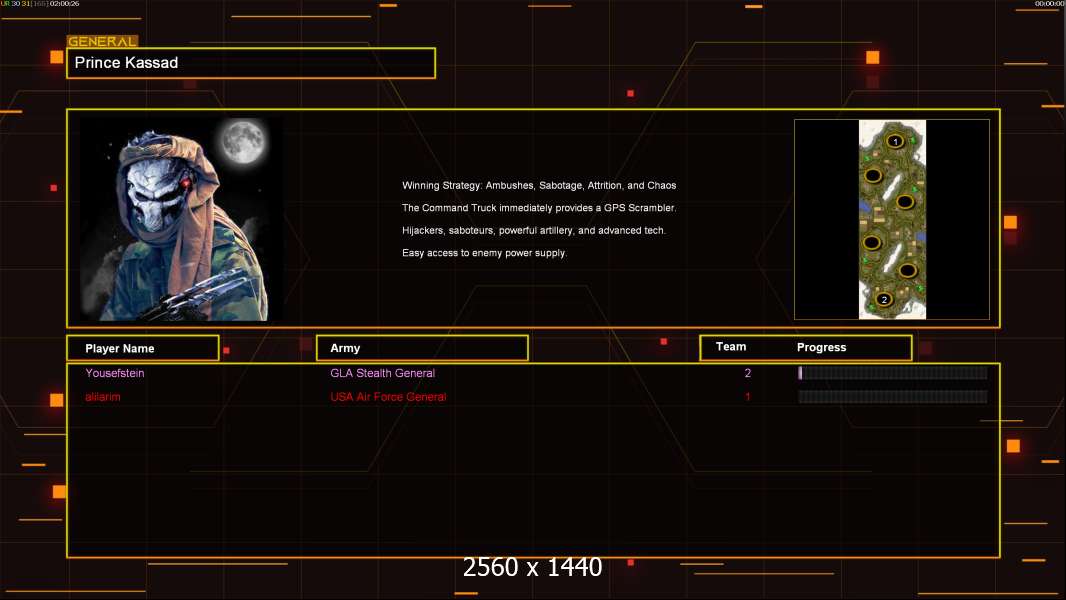1066x600 pixels.
Task: Click the map preview thumbnail
Action: pos(892,219)
